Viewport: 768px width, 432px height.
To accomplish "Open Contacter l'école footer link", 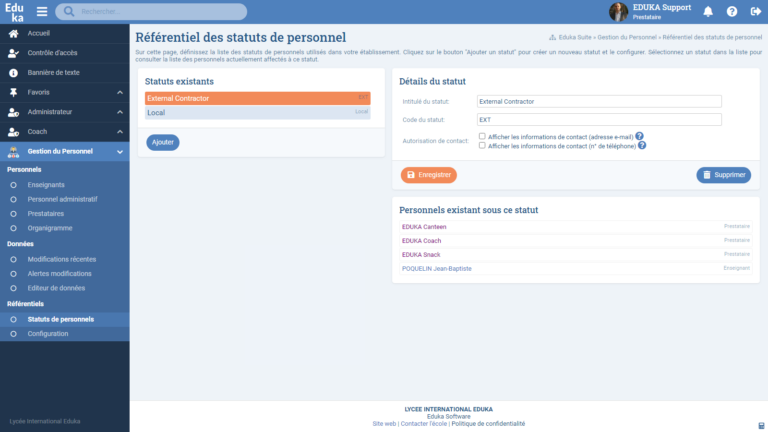I will [424, 424].
